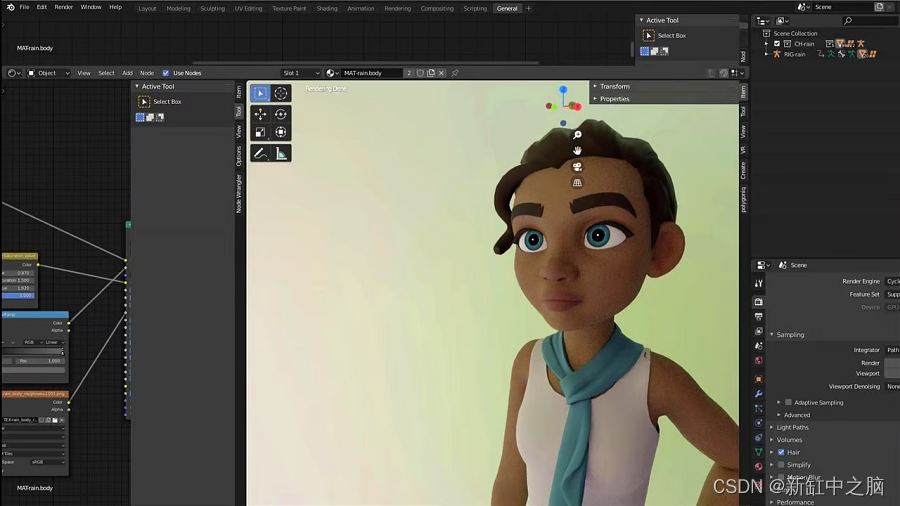Viewport: 900px width, 506px height.
Task: Expand the RIG-rain item in outliner
Action: (x=767, y=55)
